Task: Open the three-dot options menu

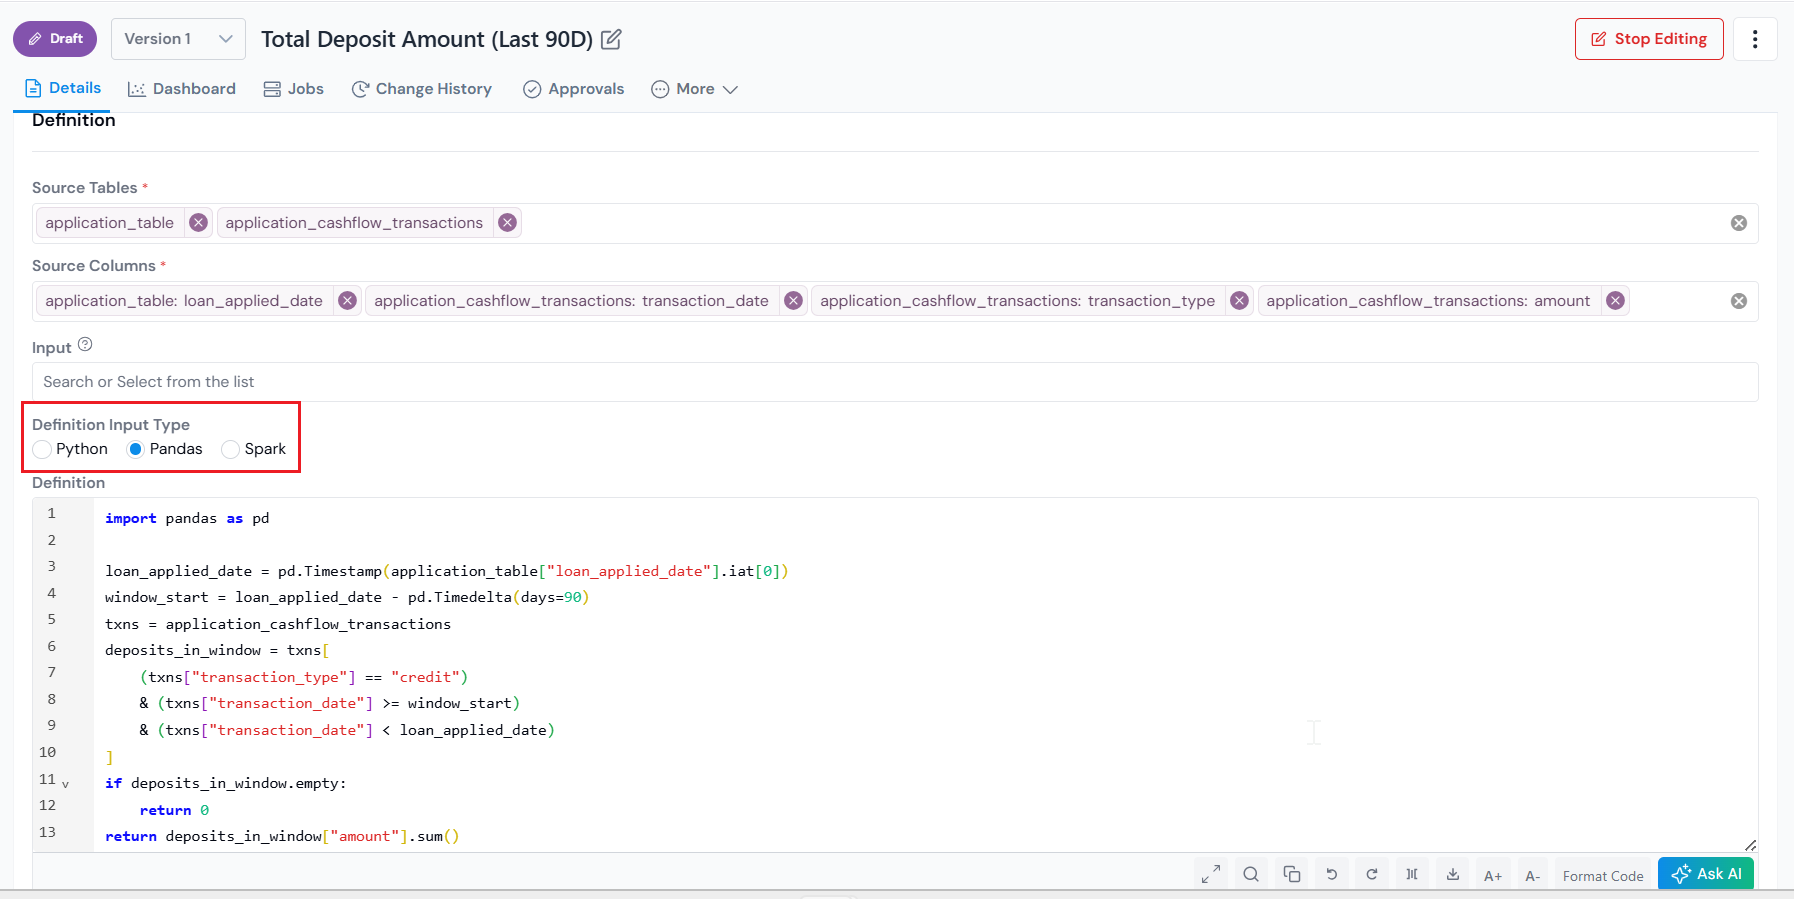Action: (1755, 39)
